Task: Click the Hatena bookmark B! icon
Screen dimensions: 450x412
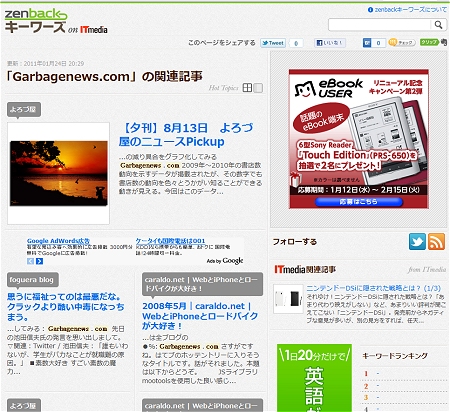Action: click(x=367, y=43)
